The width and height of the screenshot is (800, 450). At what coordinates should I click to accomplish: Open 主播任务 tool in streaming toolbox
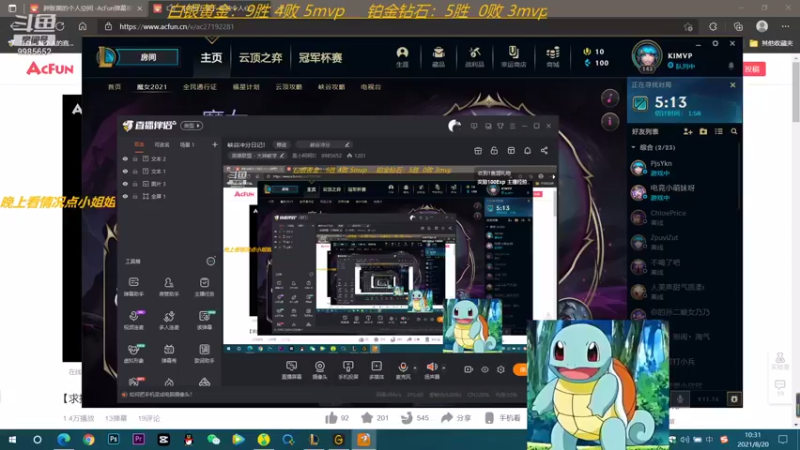point(204,287)
